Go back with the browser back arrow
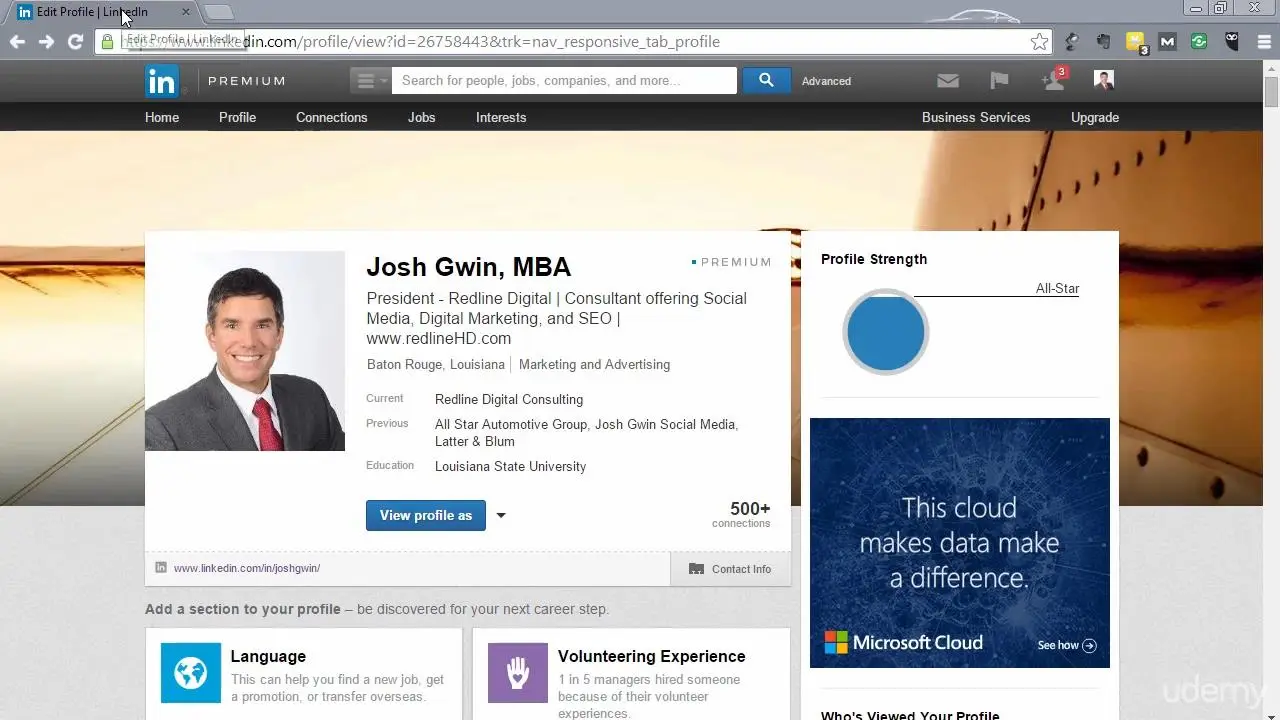Viewport: 1280px width, 720px height. click(x=17, y=41)
